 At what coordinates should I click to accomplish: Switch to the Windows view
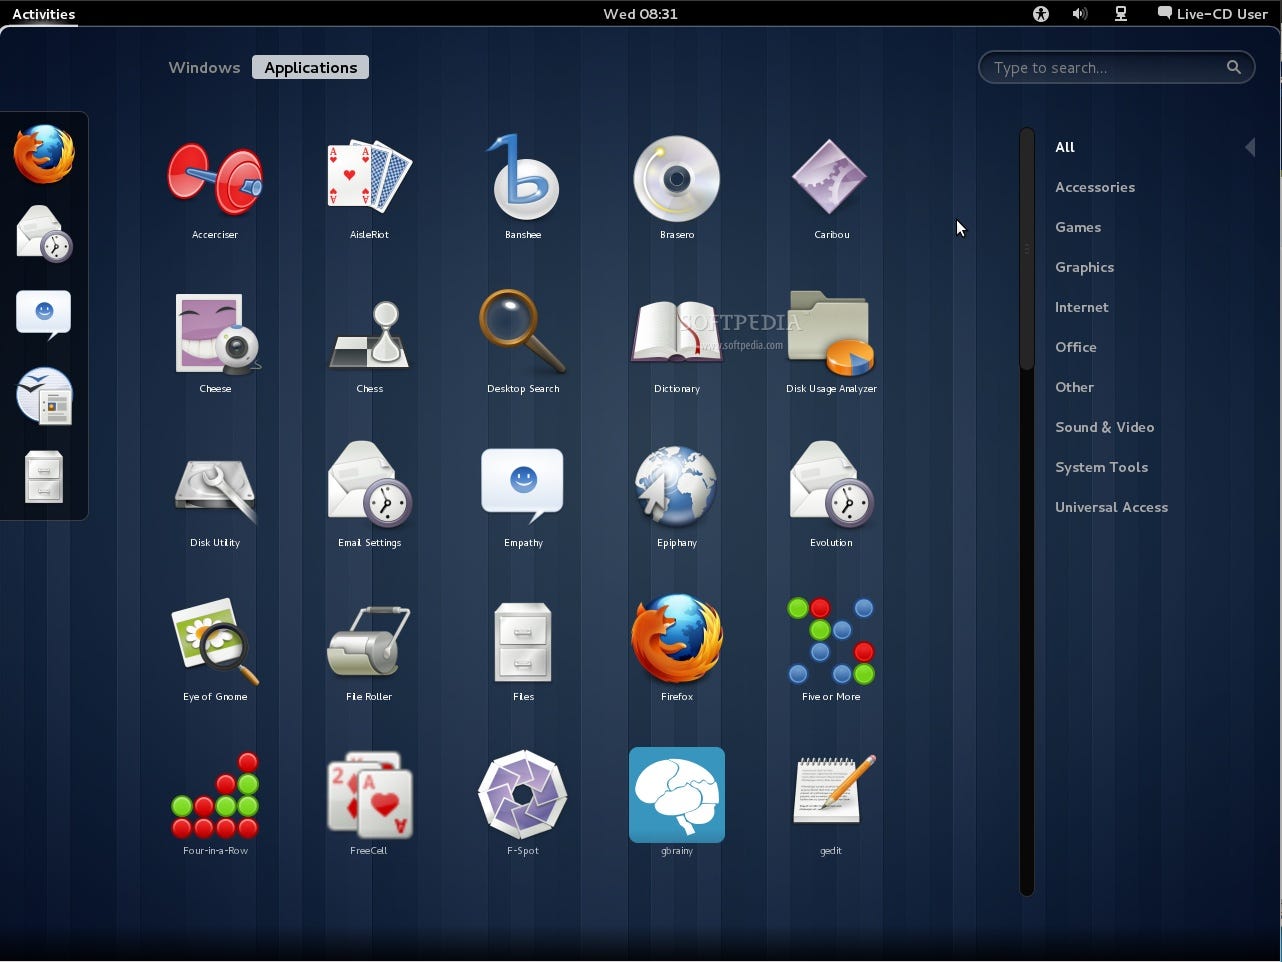204,67
